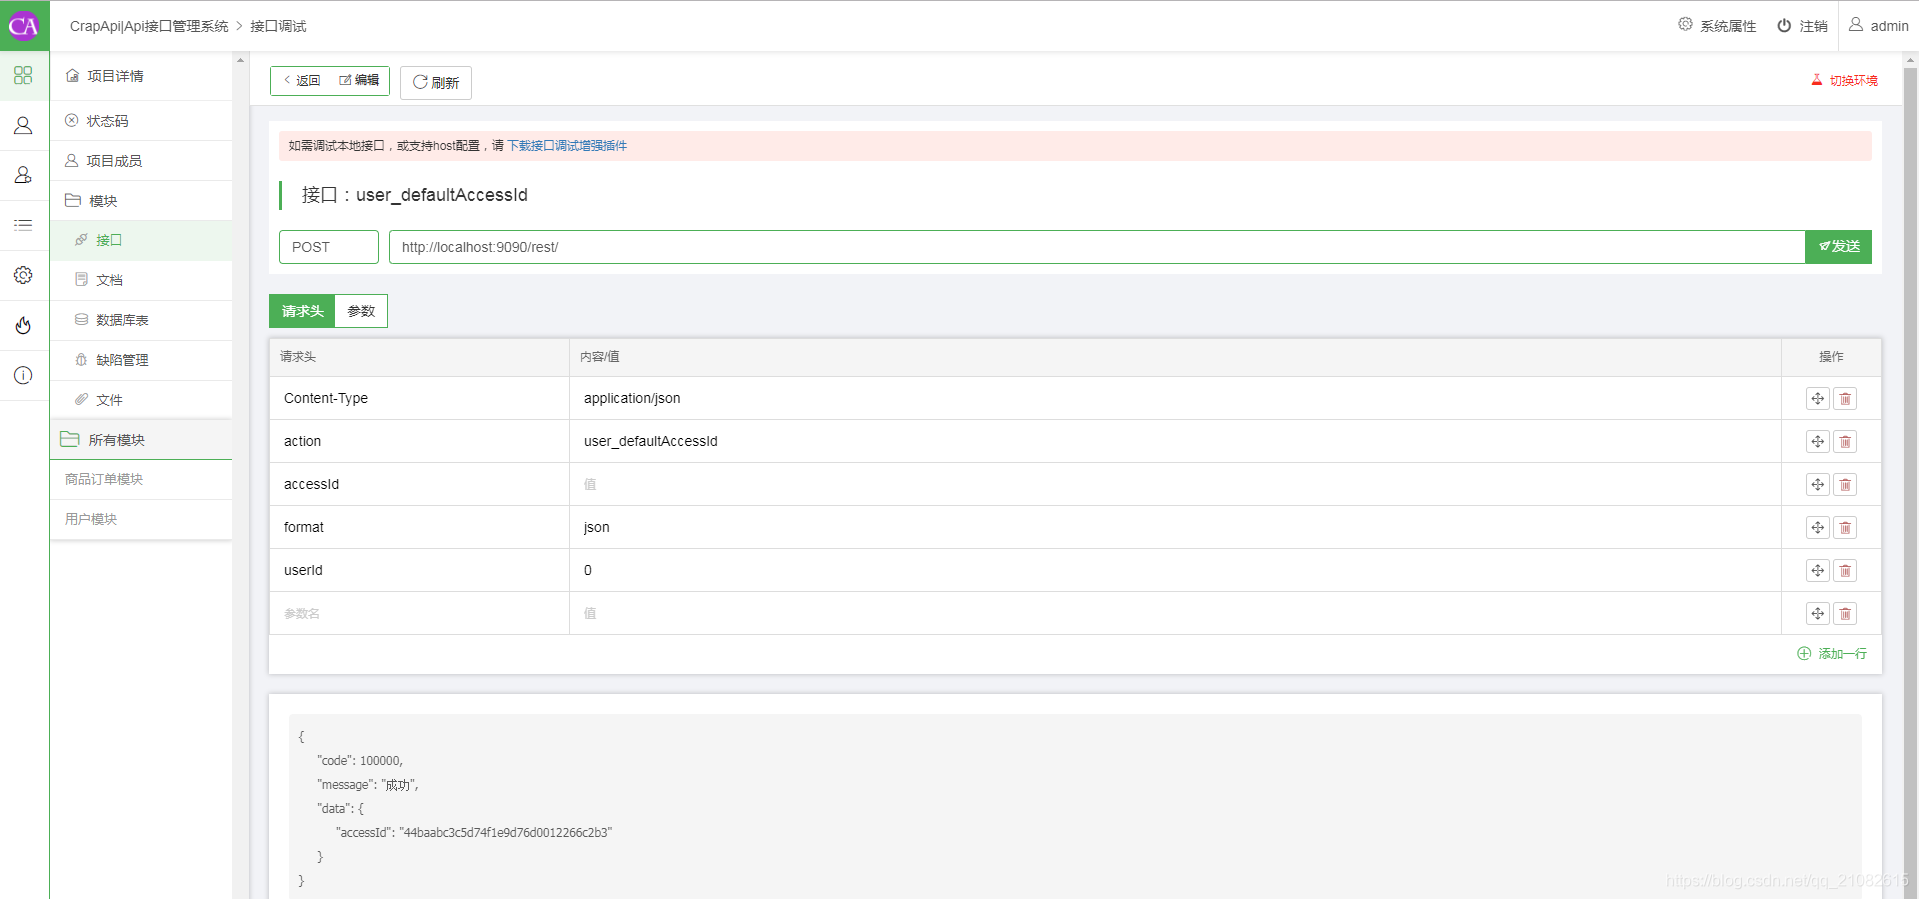Image resolution: width=1919 pixels, height=899 pixels.
Task: Delete the format header row
Action: click(x=1845, y=527)
